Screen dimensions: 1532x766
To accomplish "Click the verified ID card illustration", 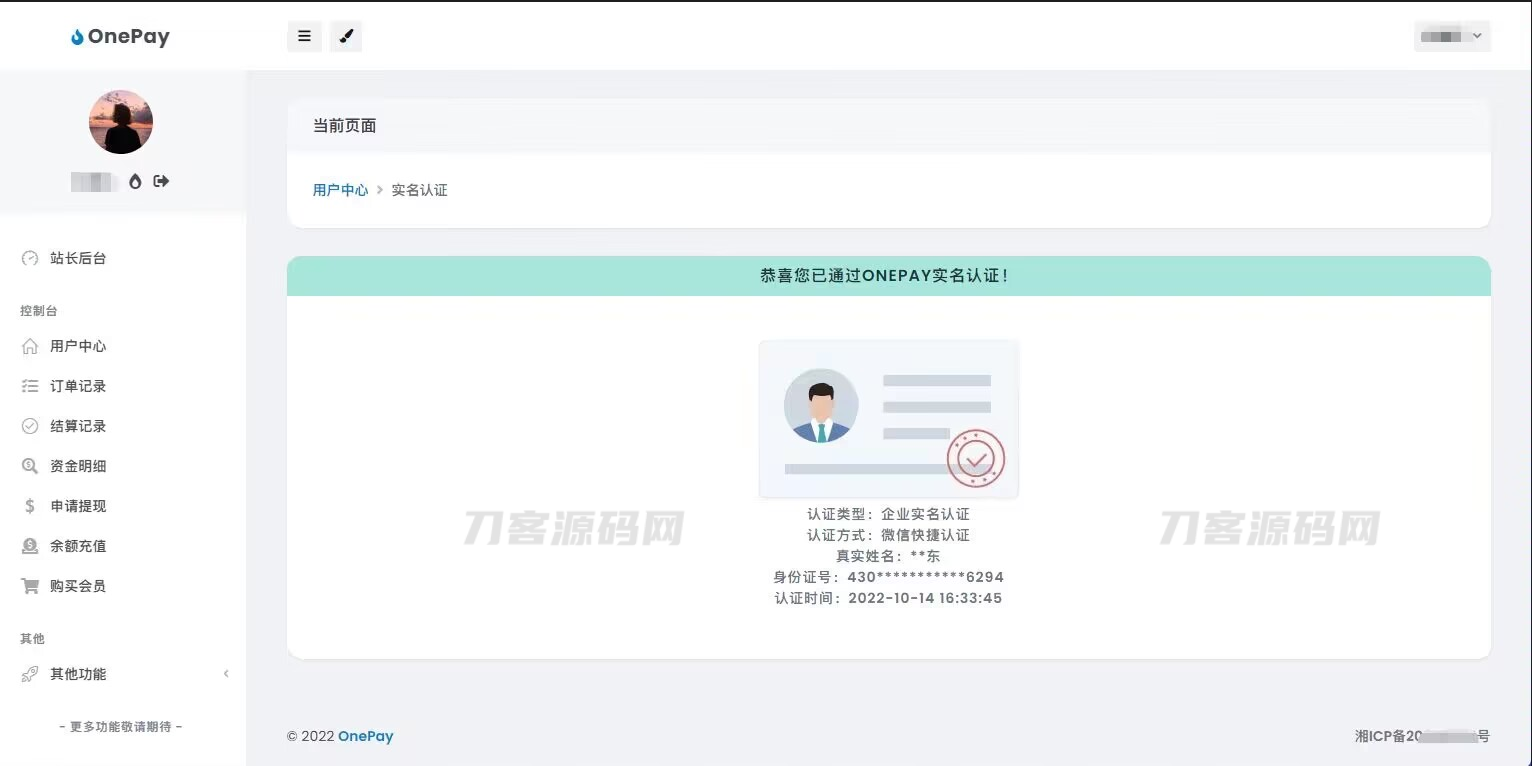I will pyautogui.click(x=888, y=419).
